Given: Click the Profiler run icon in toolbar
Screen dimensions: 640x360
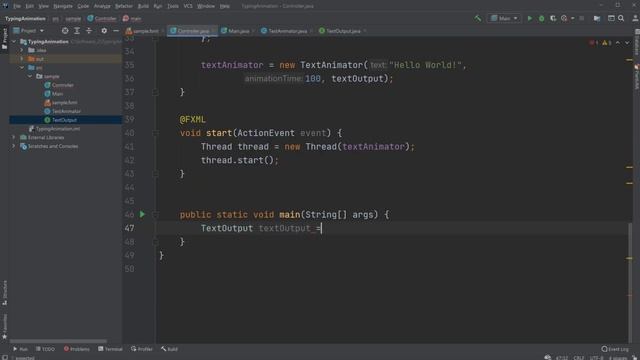Looking at the screenshot, I should (564, 18).
